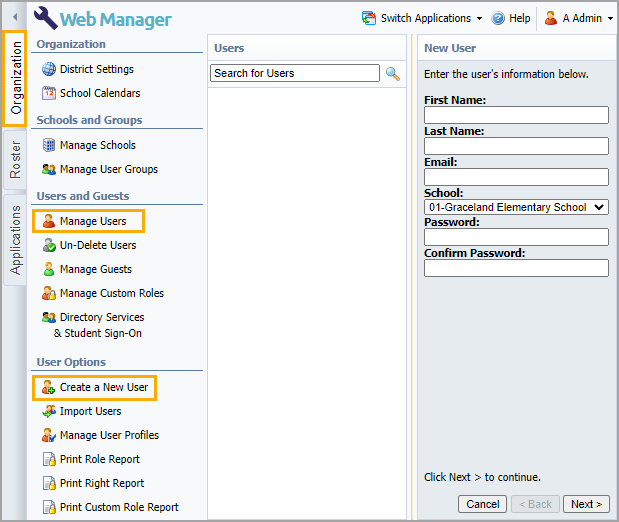
Task: Click the Cancel button
Action: [482, 504]
